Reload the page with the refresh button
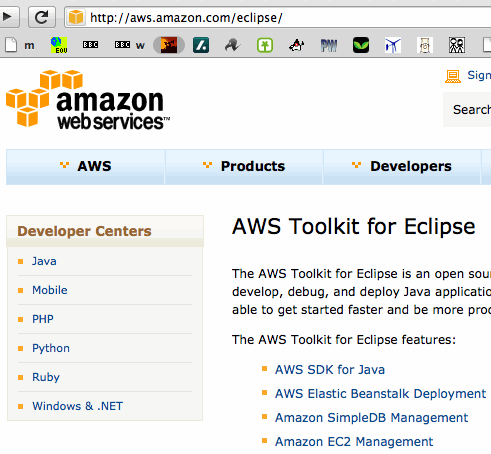Image resolution: width=491 pixels, height=454 pixels. (x=42, y=17)
